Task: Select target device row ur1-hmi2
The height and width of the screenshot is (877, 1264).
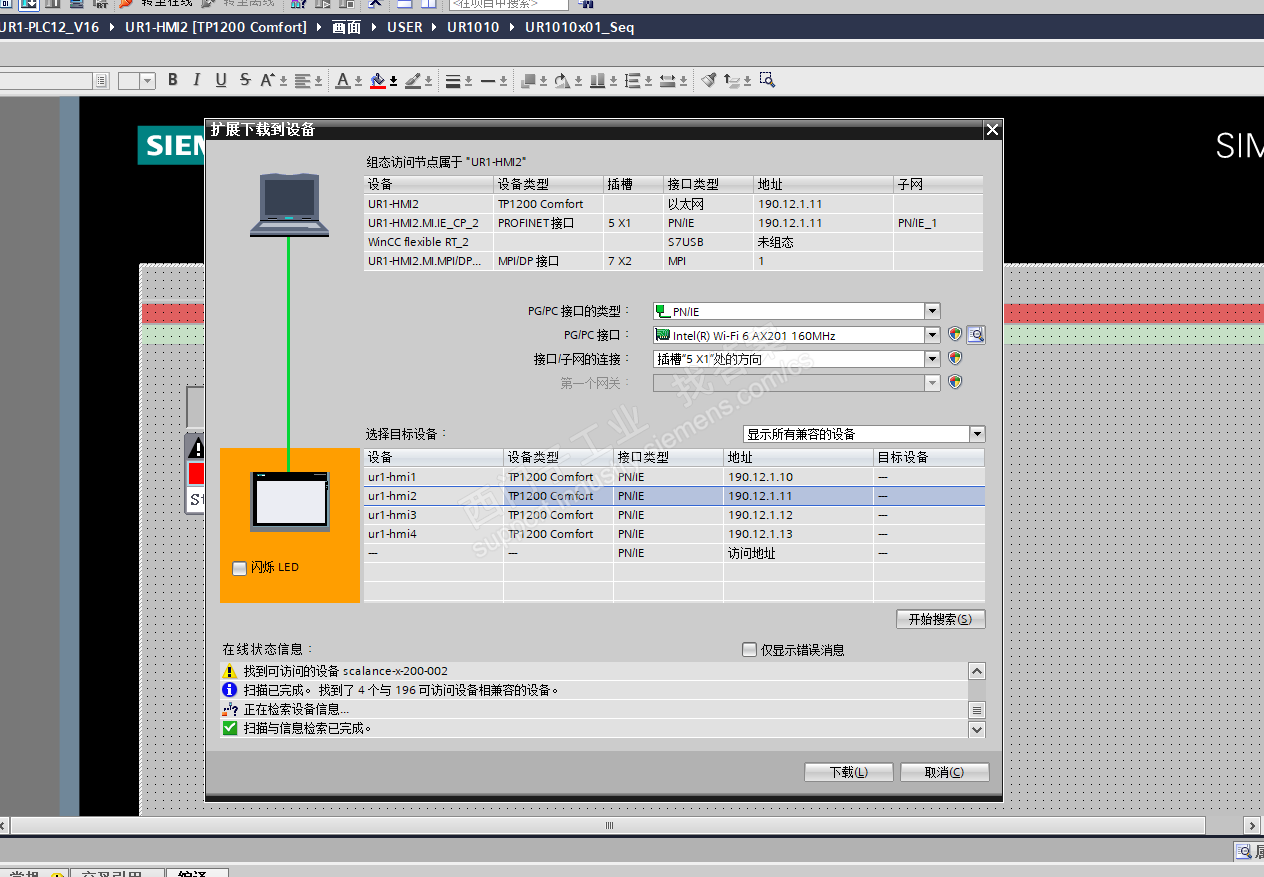Action: (674, 496)
